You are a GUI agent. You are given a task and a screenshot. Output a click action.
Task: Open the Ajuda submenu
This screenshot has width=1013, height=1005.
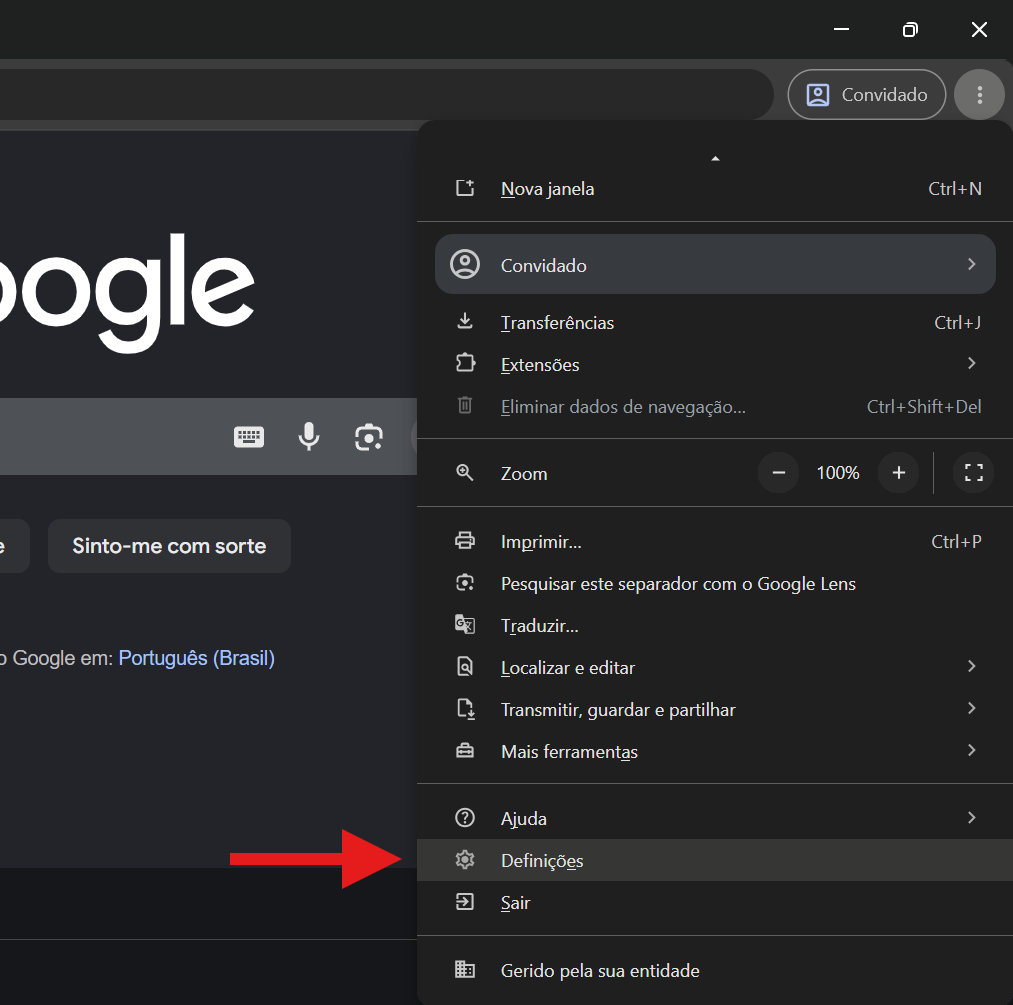[x=715, y=818]
